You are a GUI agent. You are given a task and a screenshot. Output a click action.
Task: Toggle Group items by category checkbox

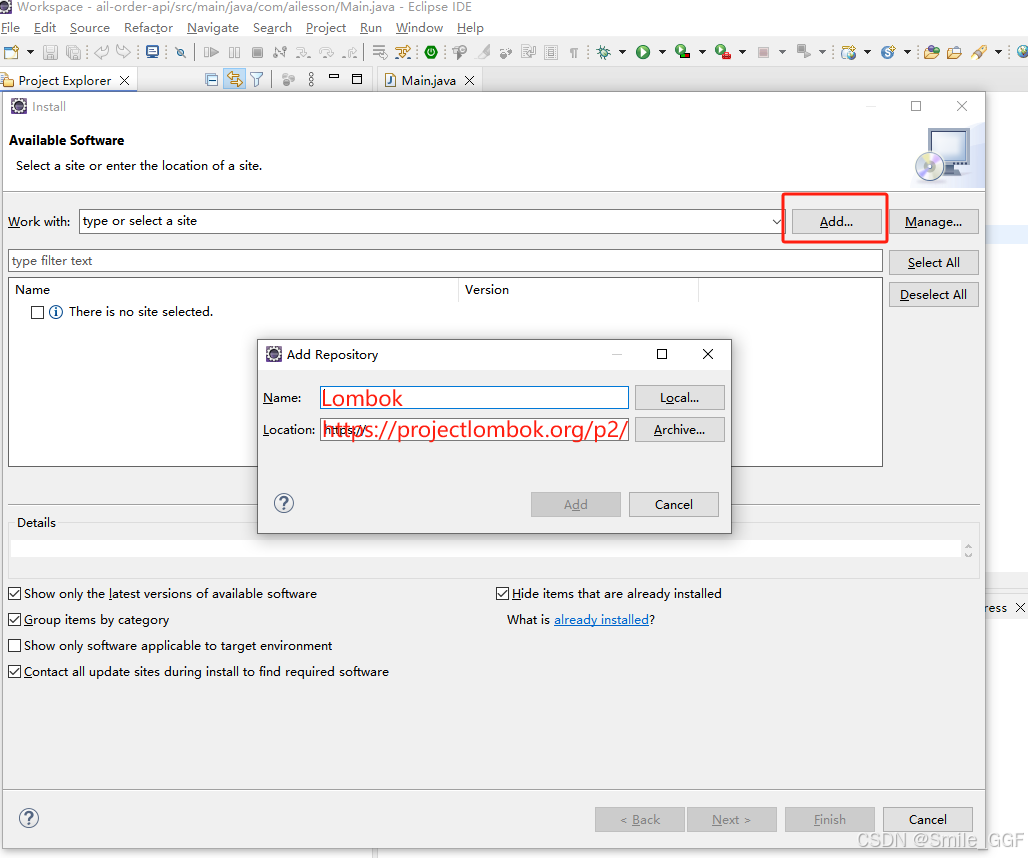(x=14, y=619)
